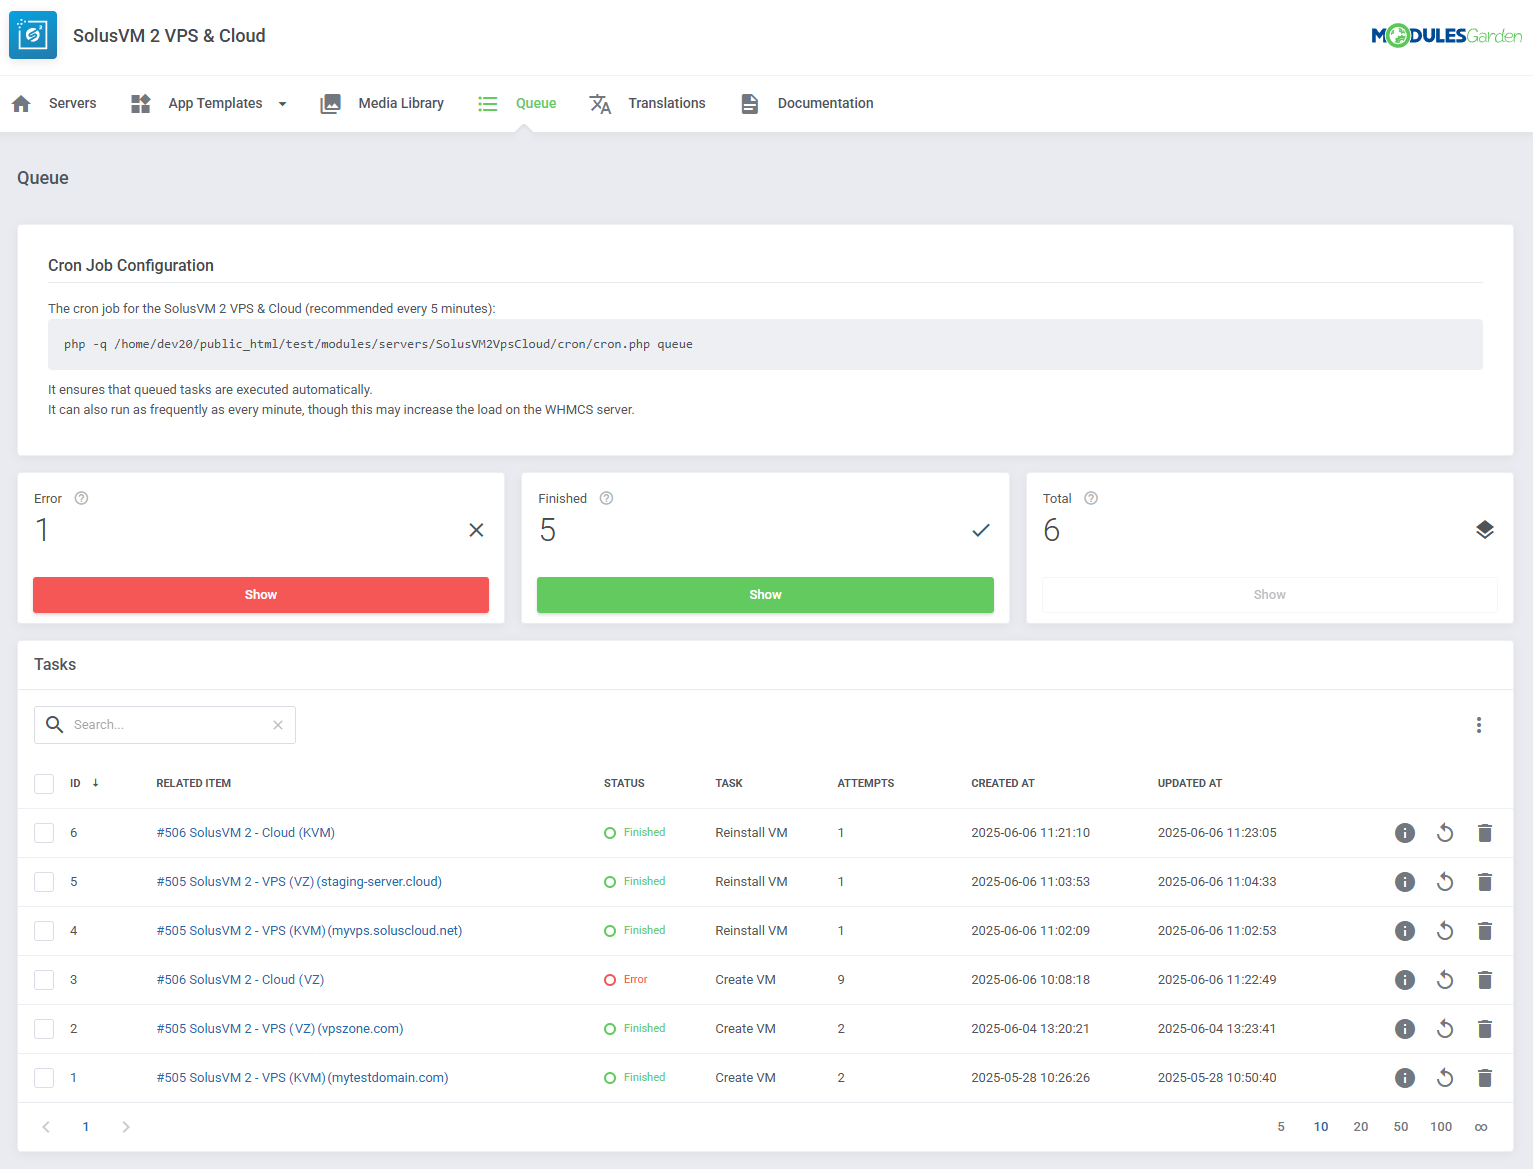This screenshot has height=1169, width=1533.
Task: Select the checkbox for task 3
Action: coord(44,980)
